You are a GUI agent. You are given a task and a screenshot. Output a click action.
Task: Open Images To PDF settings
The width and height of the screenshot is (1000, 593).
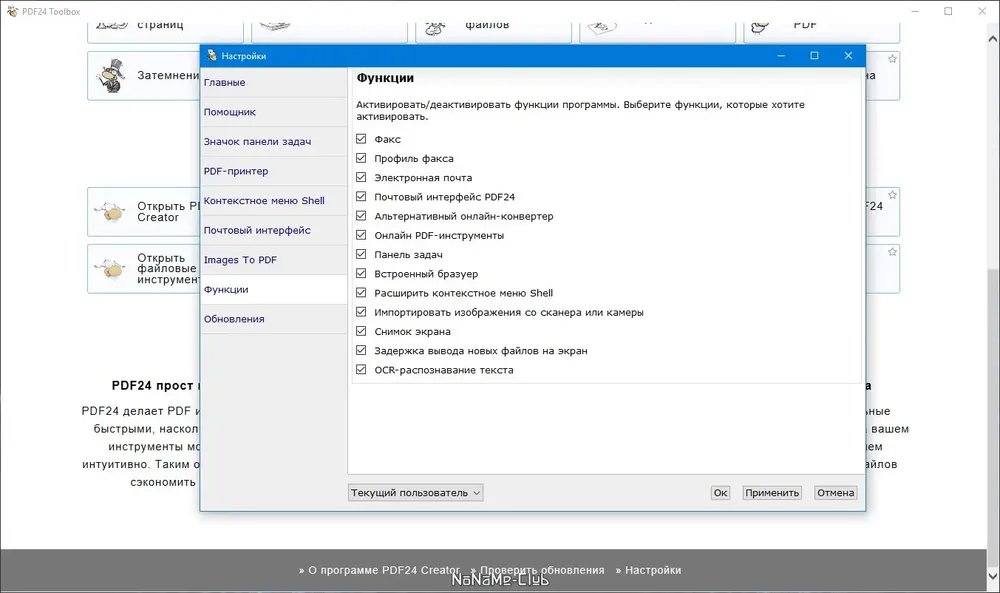[x=274, y=260]
